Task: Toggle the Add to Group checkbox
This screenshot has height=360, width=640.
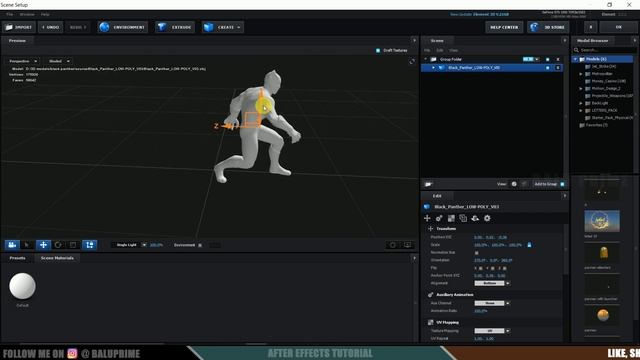Action: [x=562, y=184]
